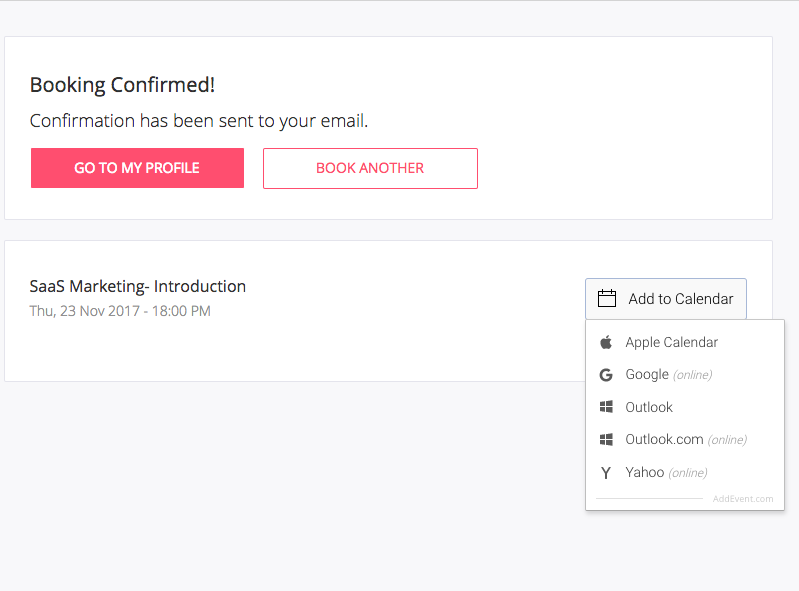This screenshot has height=591, width=799.
Task: Select Apple Calendar from the list
Action: [671, 342]
